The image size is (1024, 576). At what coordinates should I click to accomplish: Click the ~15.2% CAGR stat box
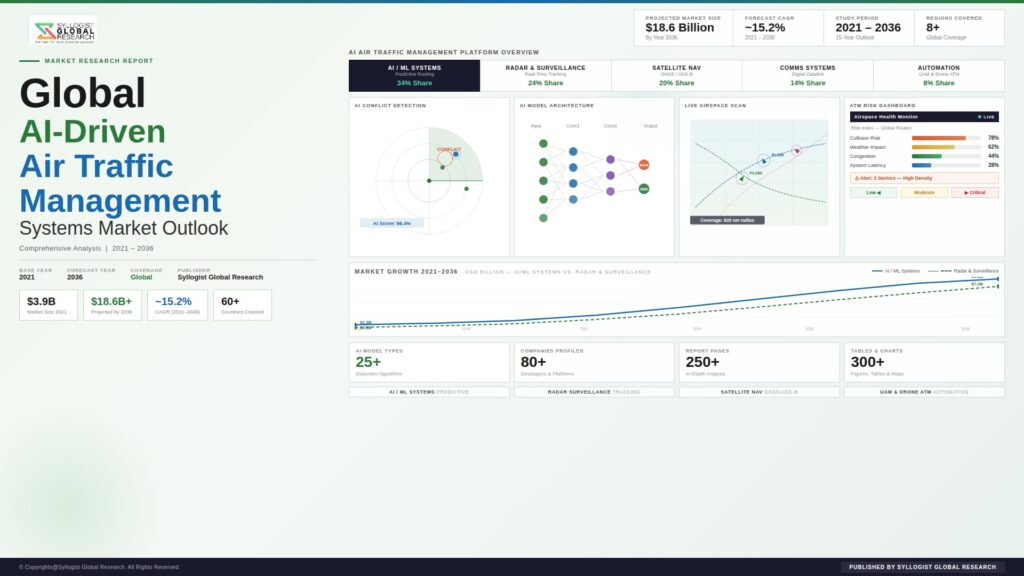point(178,305)
